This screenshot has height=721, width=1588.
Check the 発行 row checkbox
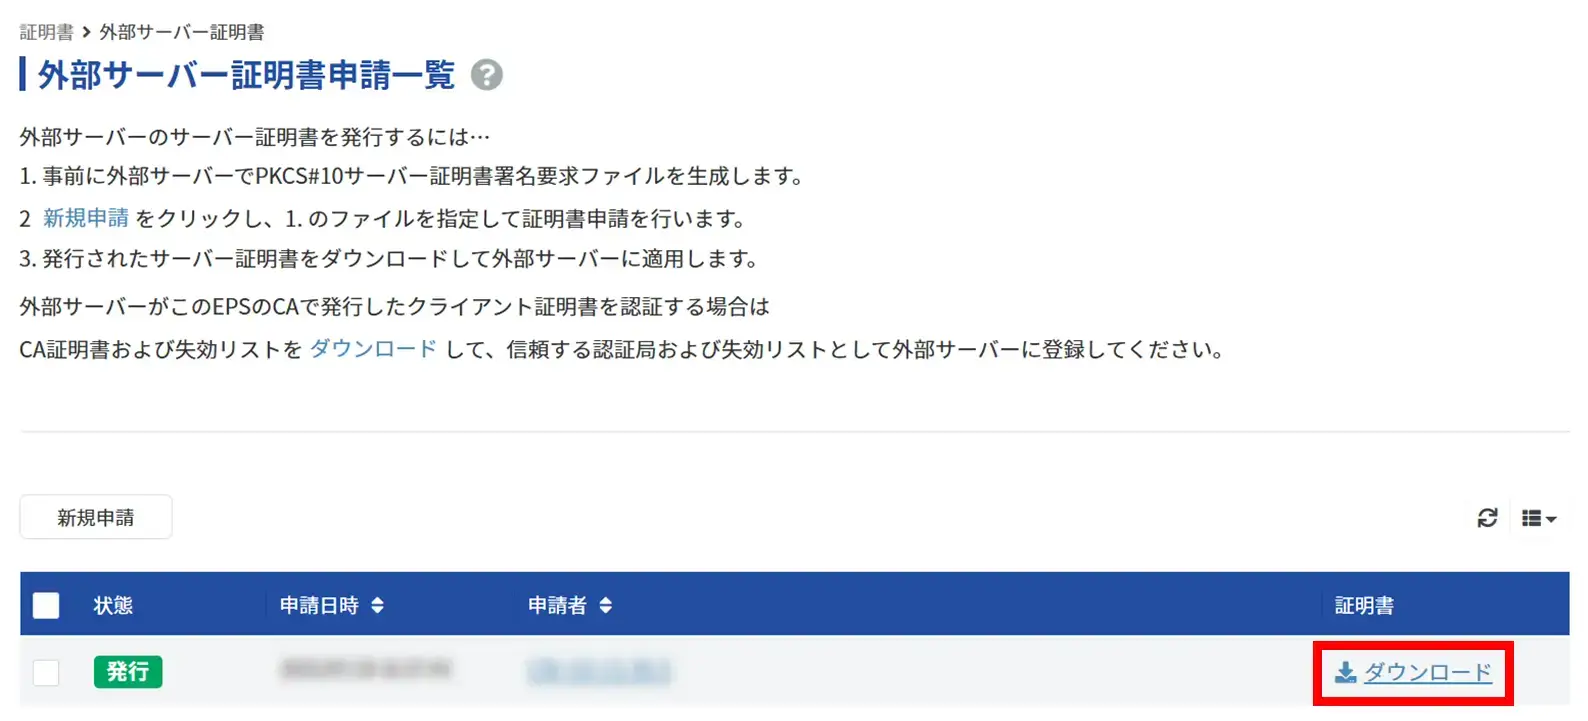point(46,672)
